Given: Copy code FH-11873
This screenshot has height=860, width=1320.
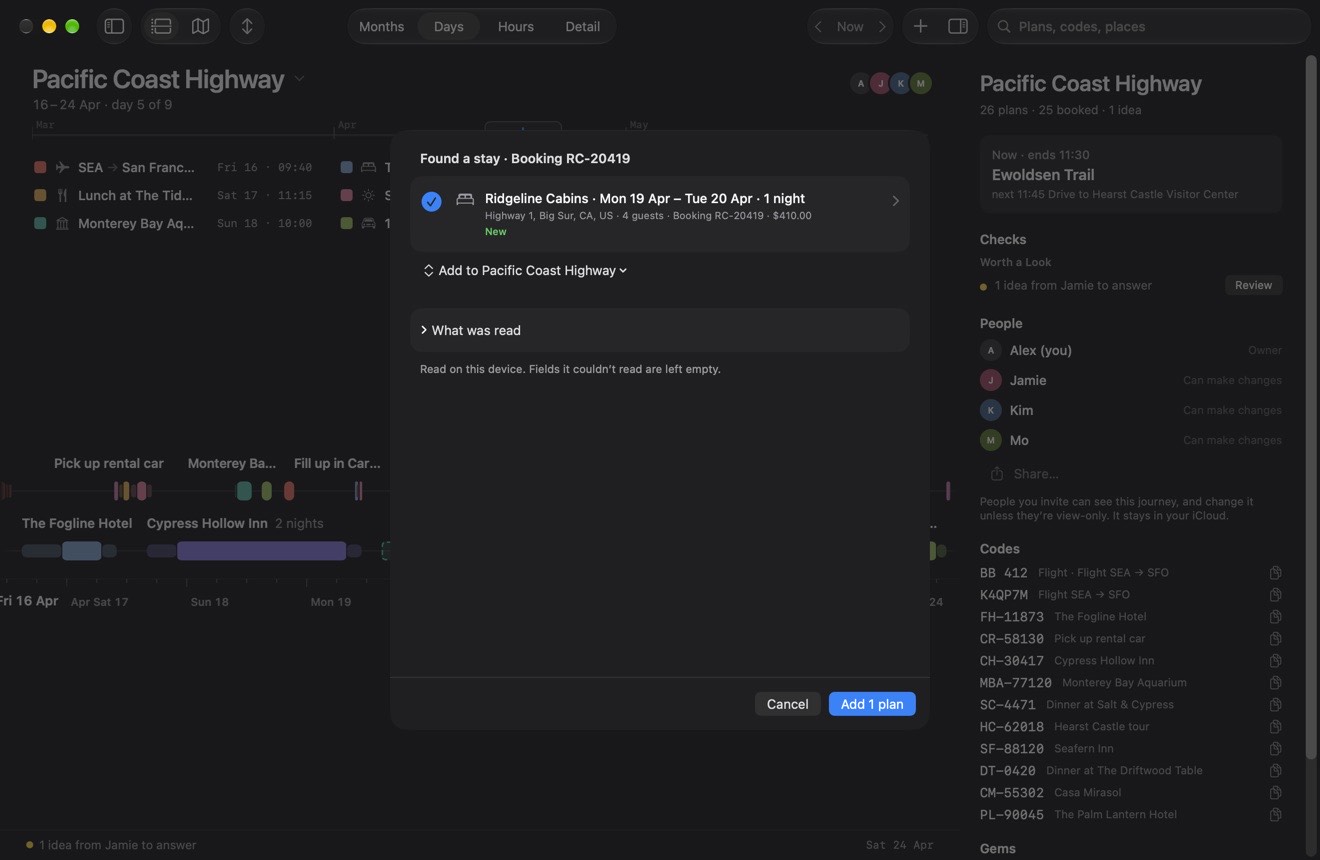Looking at the screenshot, I should click(1275, 617).
